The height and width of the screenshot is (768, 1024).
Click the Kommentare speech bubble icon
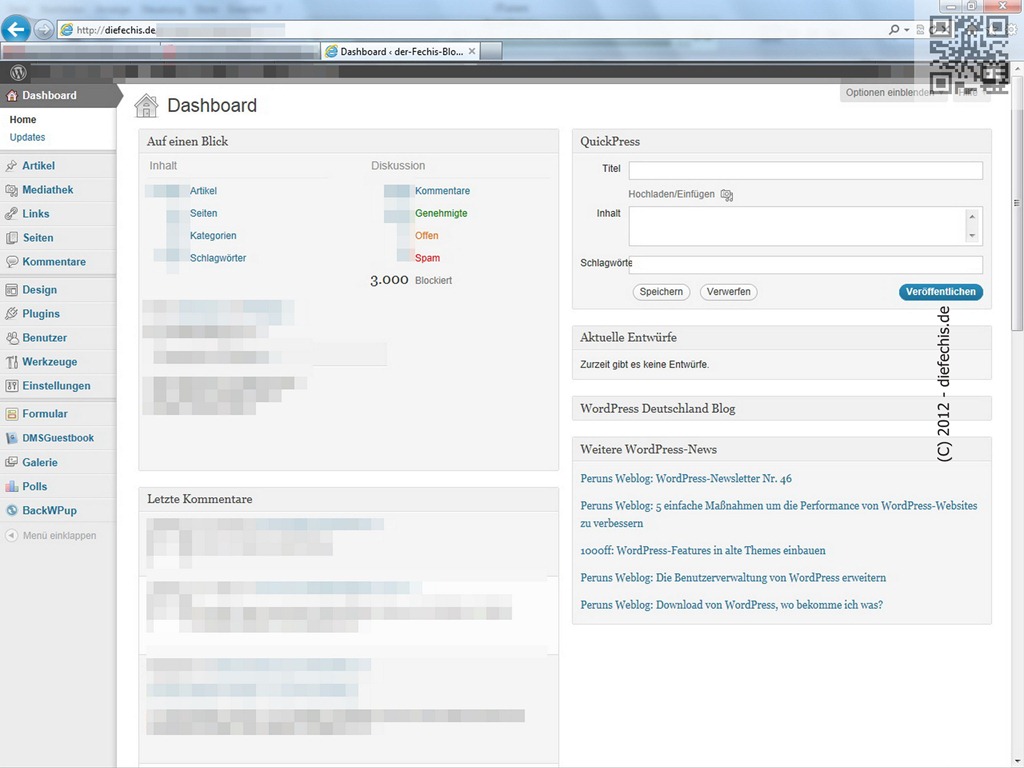[11, 262]
